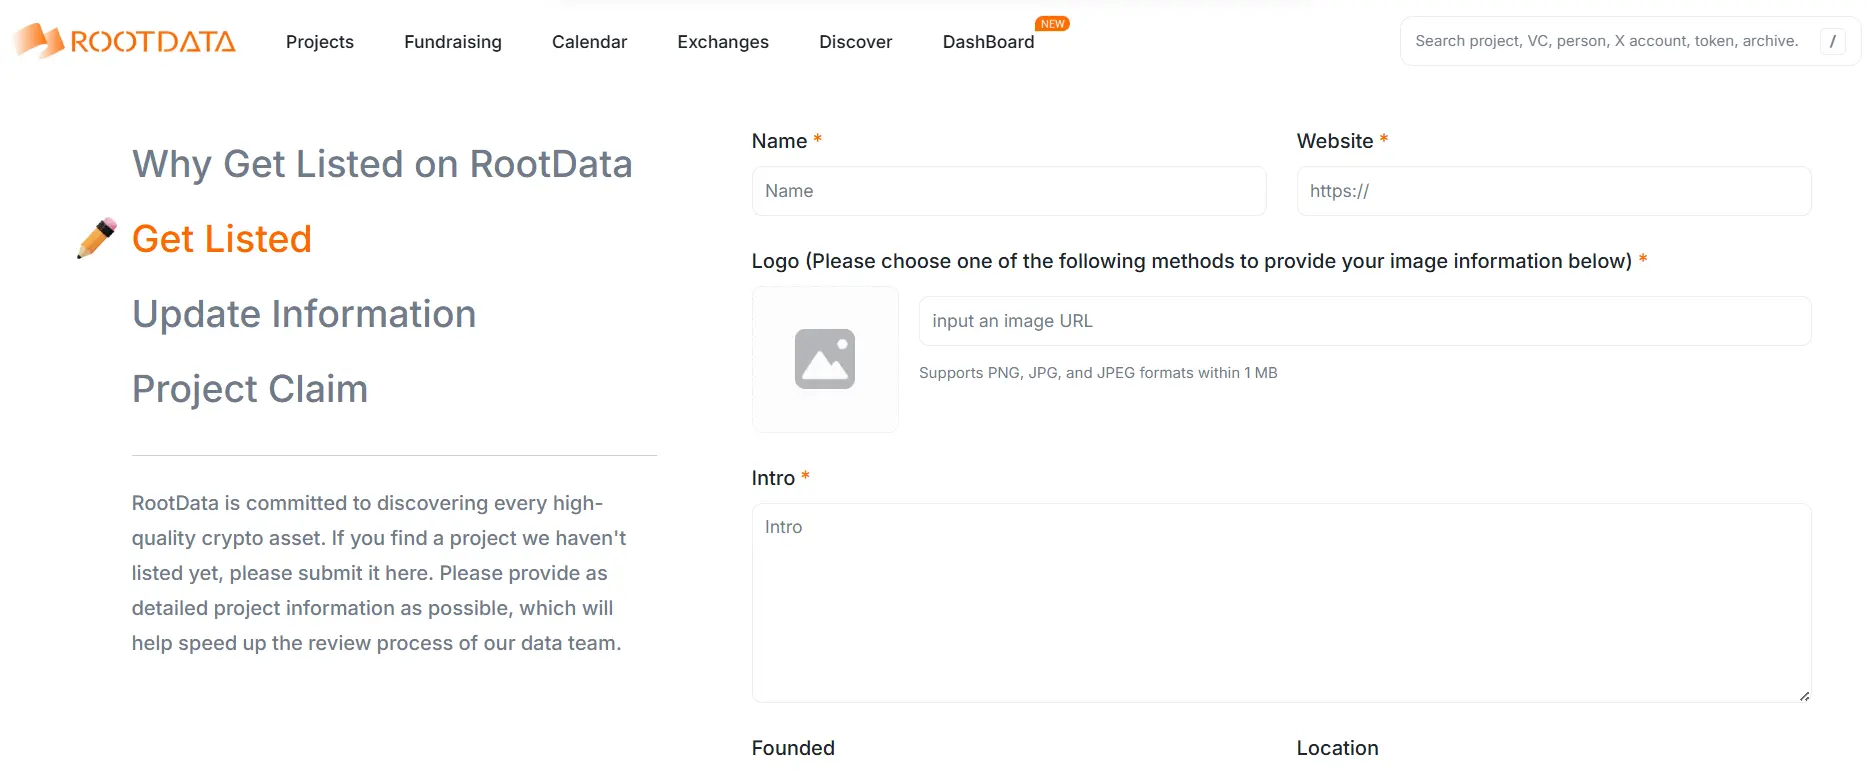Image resolution: width=1876 pixels, height=773 pixels.
Task: Click the Website https:// field
Action: [1554, 191]
